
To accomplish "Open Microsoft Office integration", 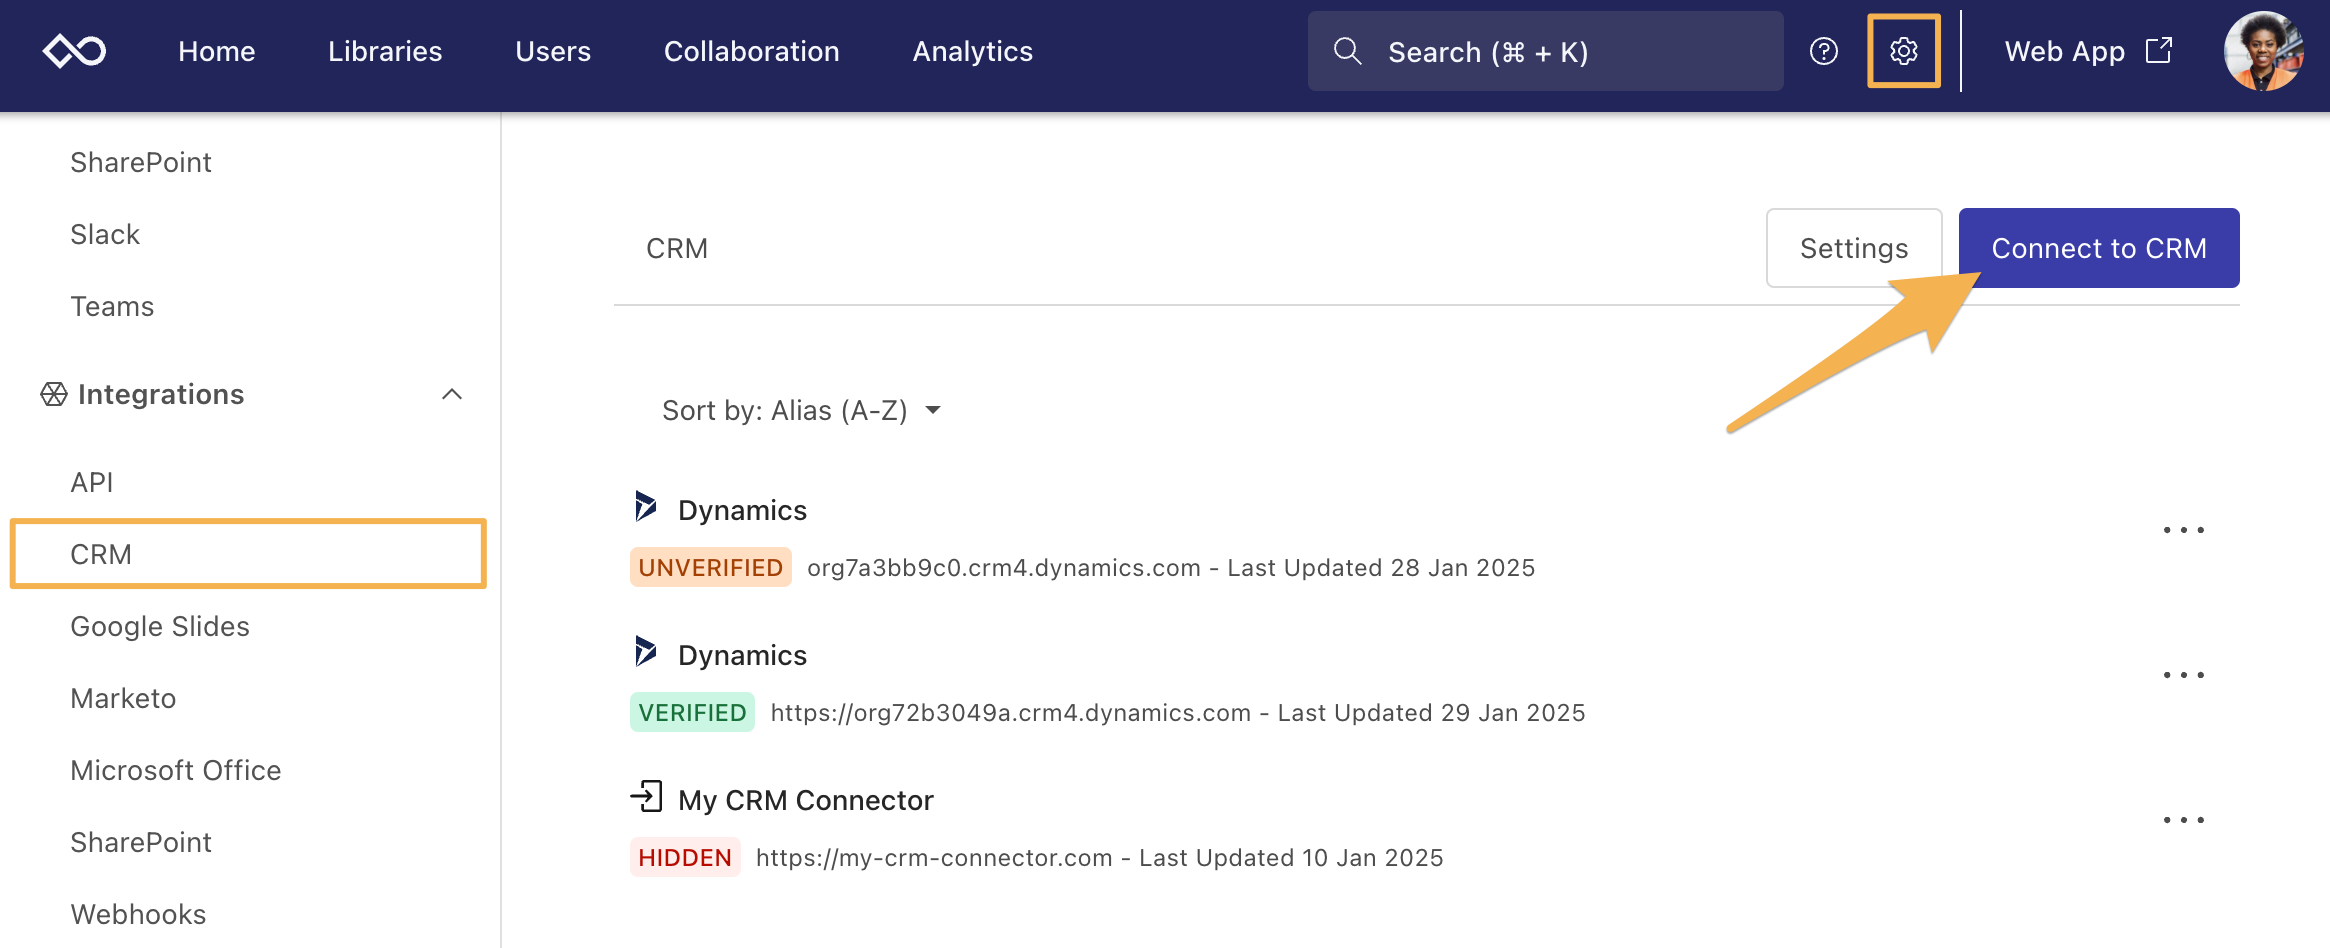I will pos(176,770).
